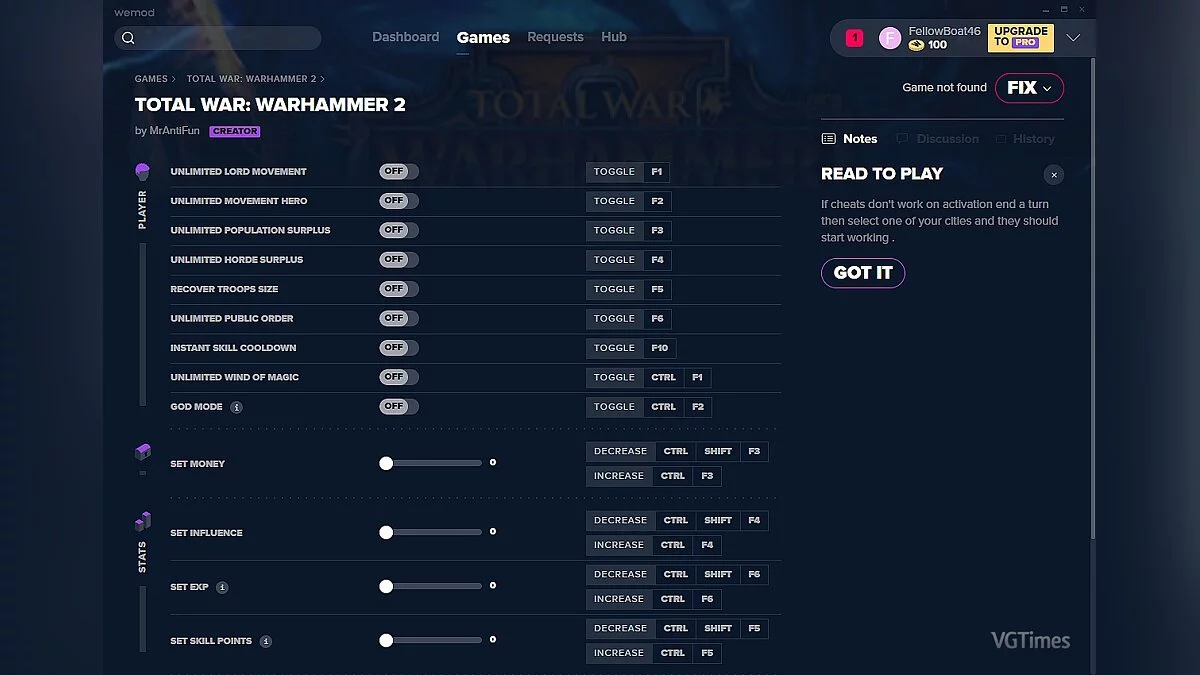Screen dimensions: 1200x675
Task: Click Decrease hotkey for Set Money
Action: tap(620, 452)
